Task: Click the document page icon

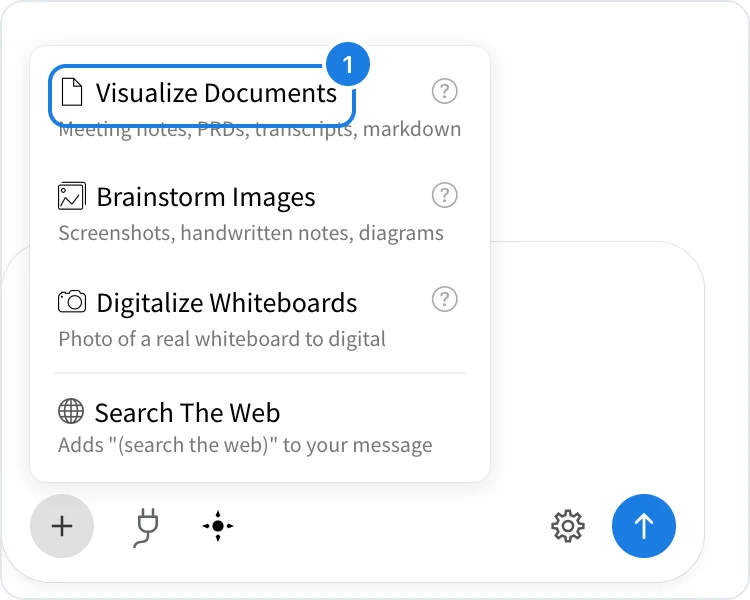Action: click(72, 92)
